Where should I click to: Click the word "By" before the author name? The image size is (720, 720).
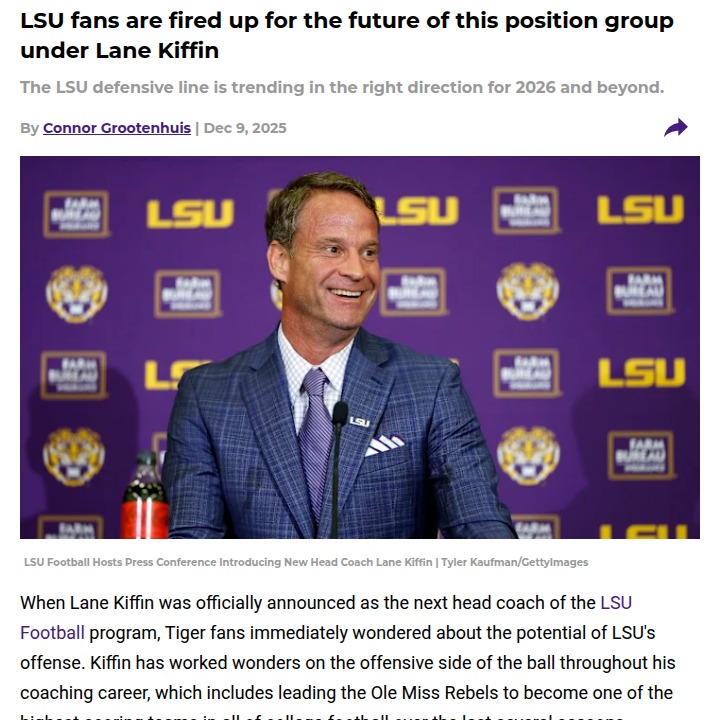[x=29, y=128]
